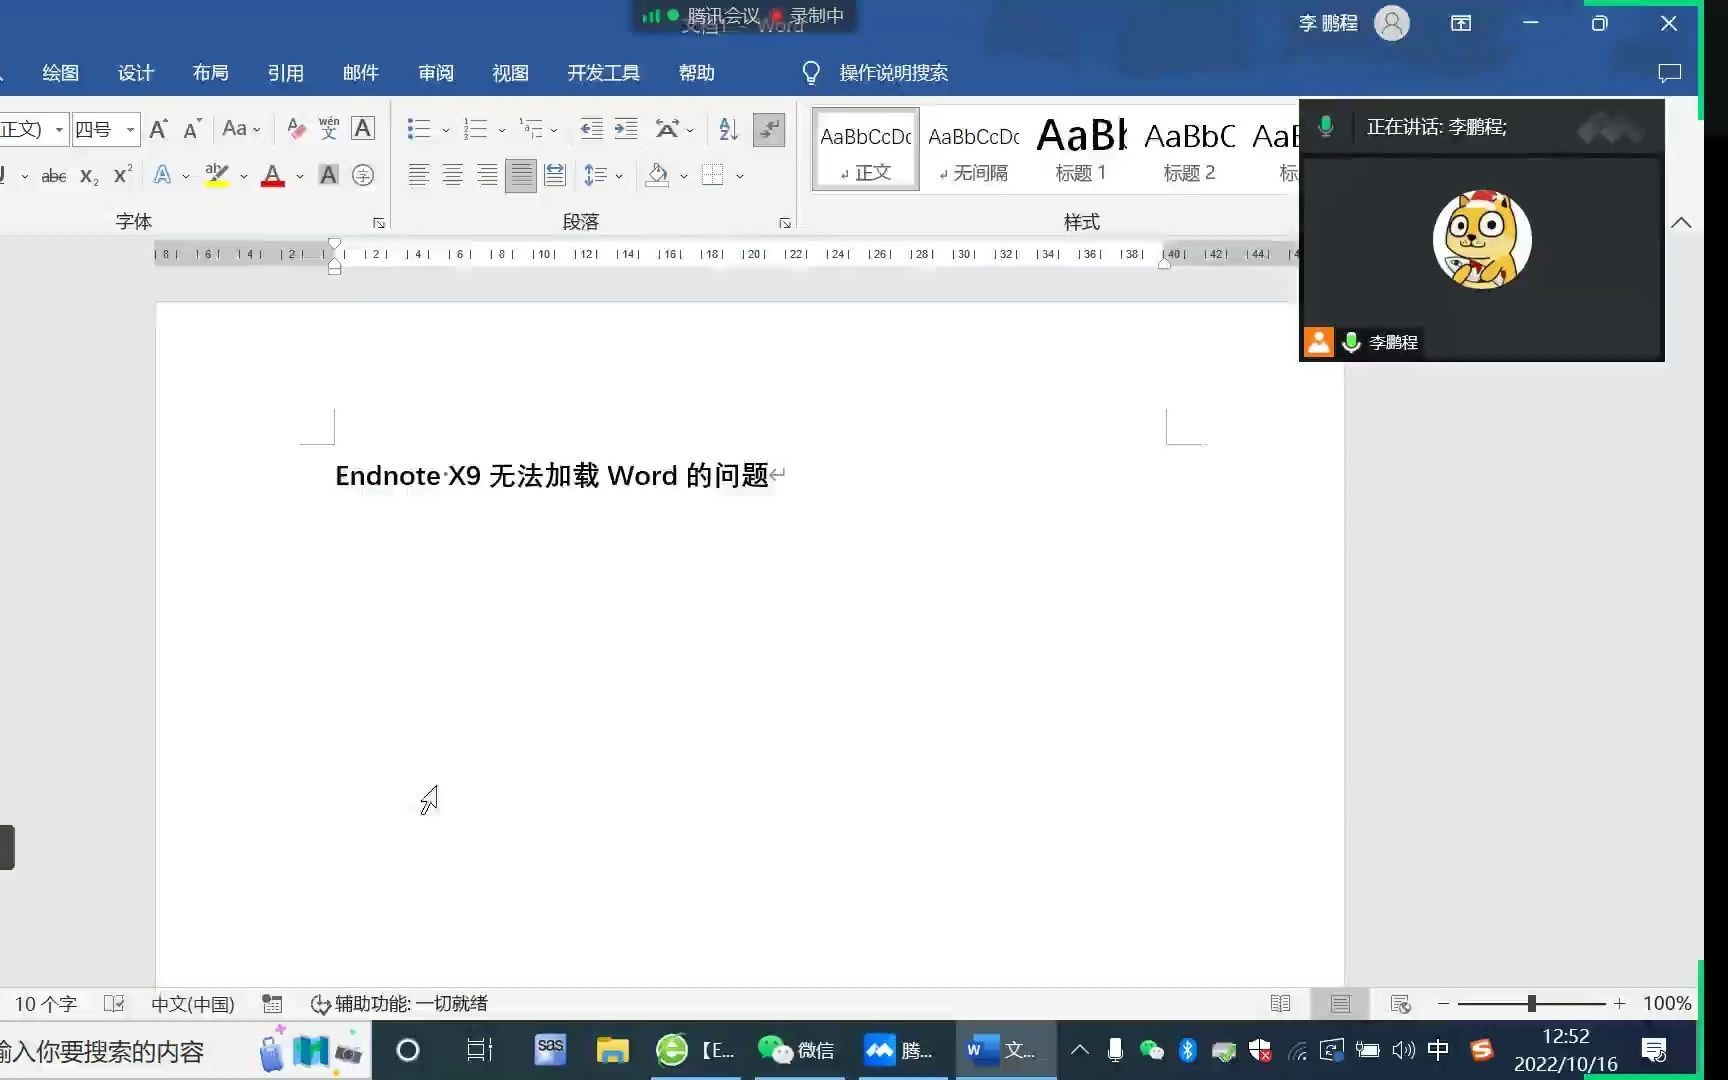Increase paragraph indent
The width and height of the screenshot is (1728, 1080).
click(x=626, y=129)
